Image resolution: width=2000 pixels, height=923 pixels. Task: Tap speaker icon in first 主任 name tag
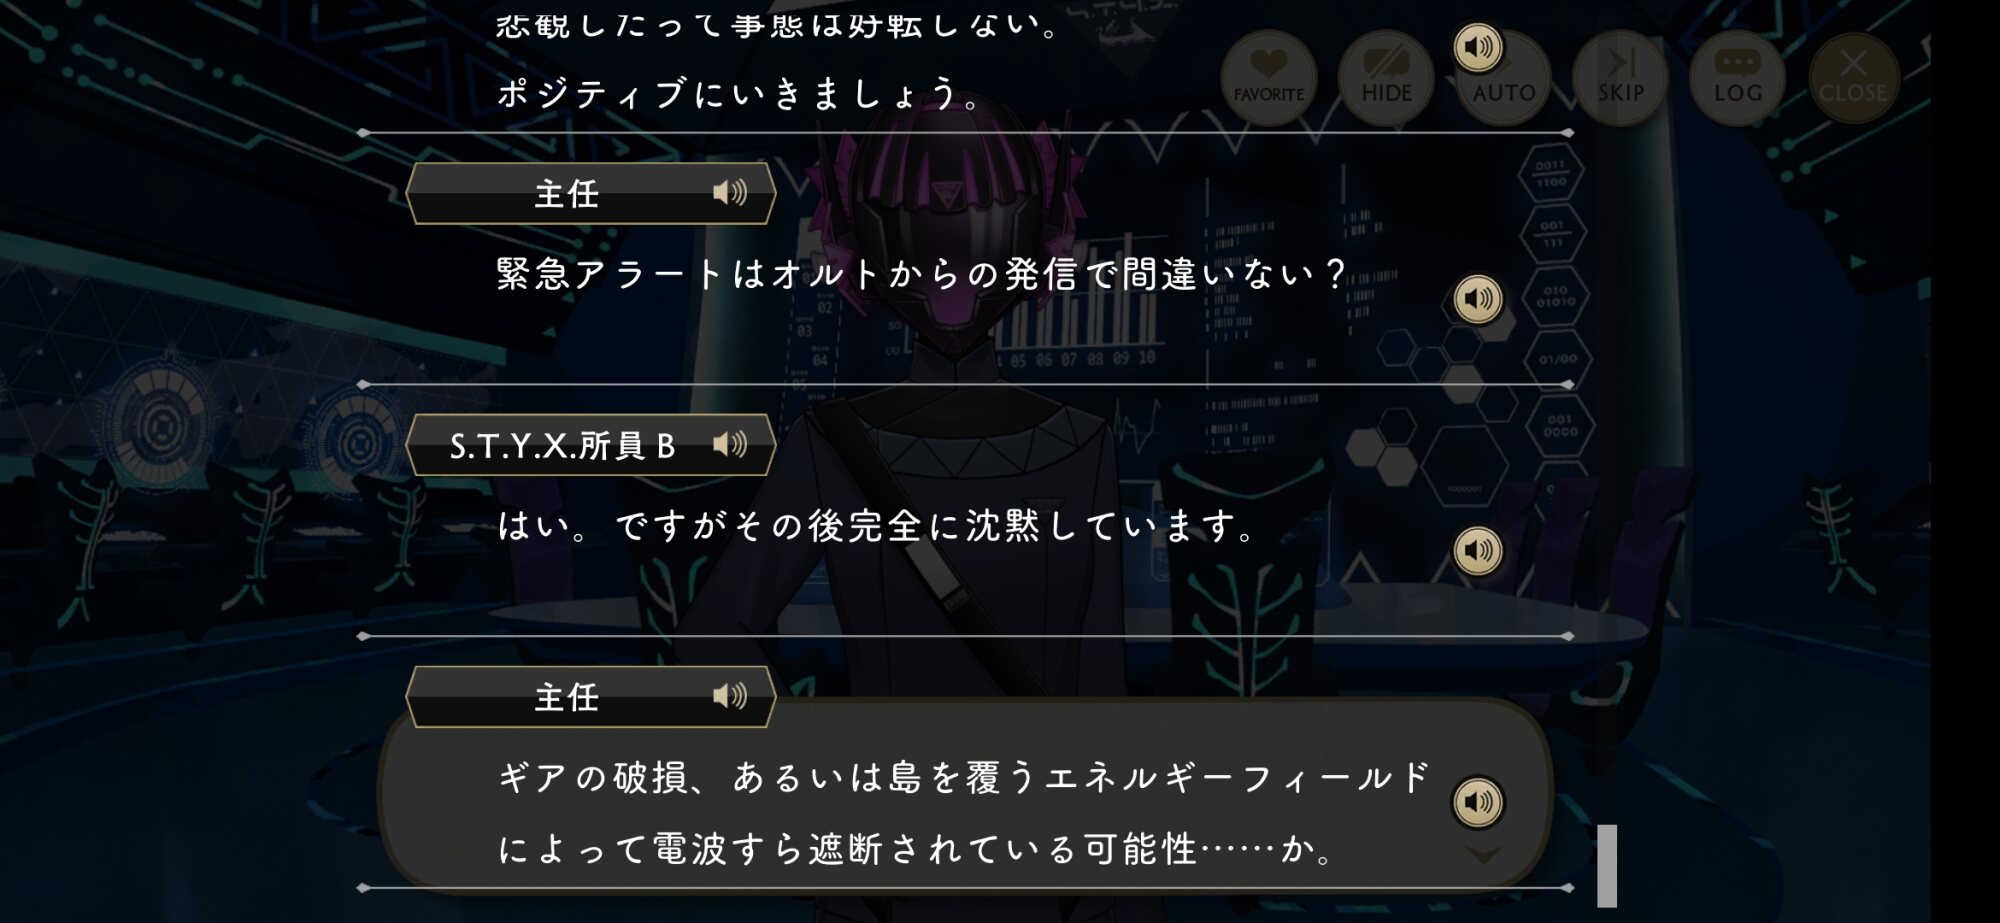[x=730, y=192]
